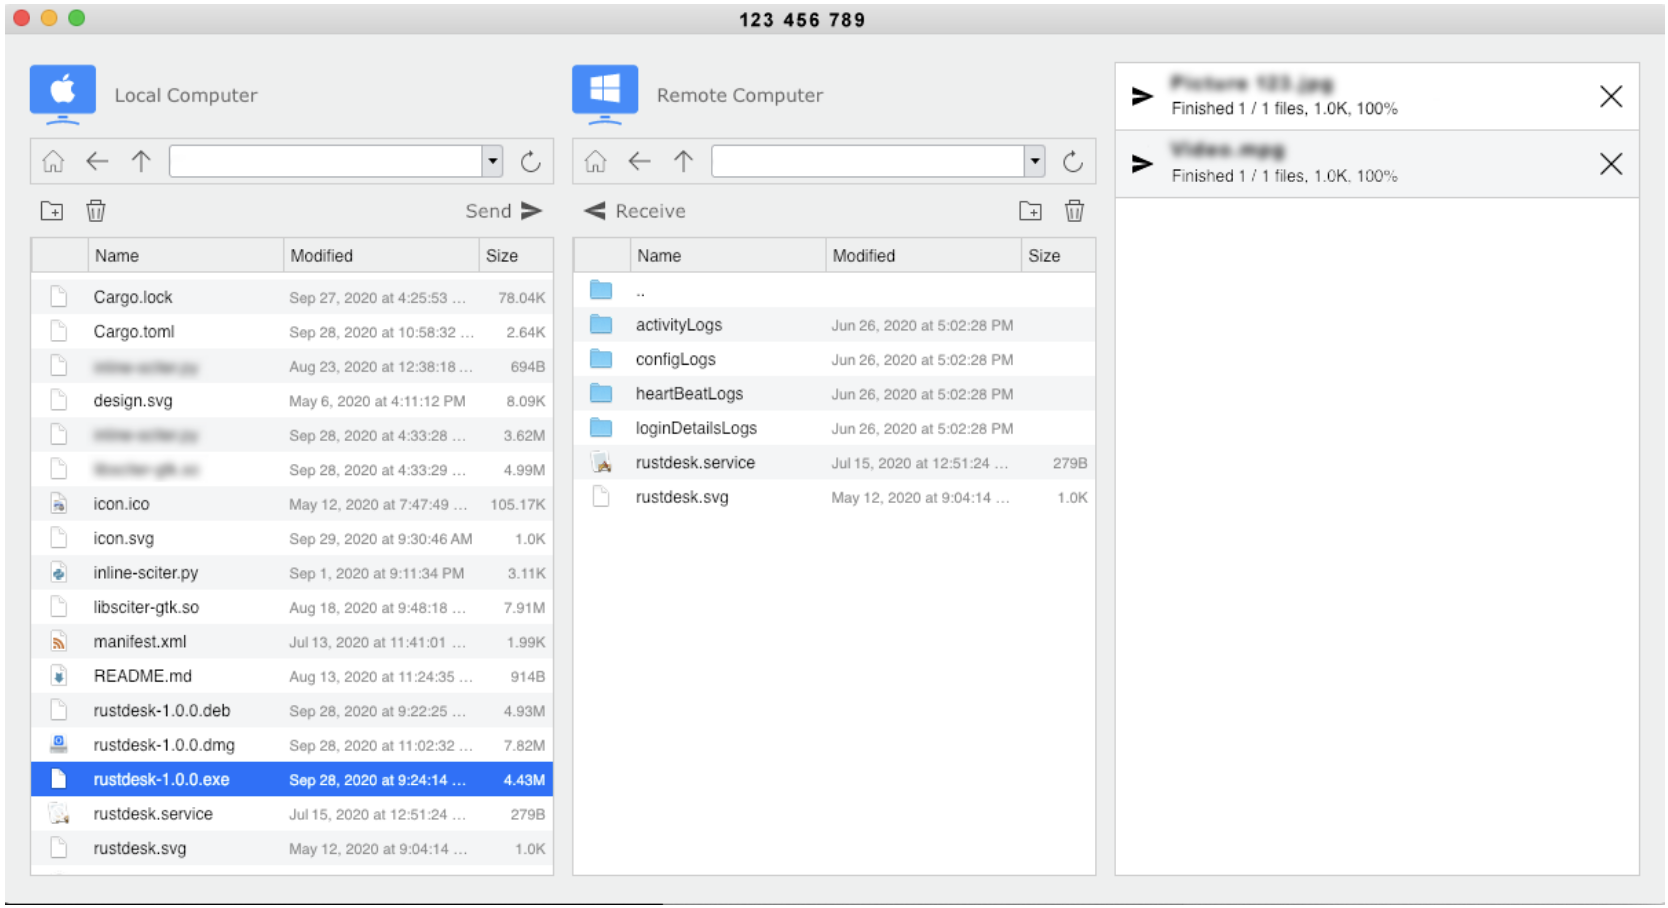
Task: Refresh the remote computer file list
Action: [1073, 161]
